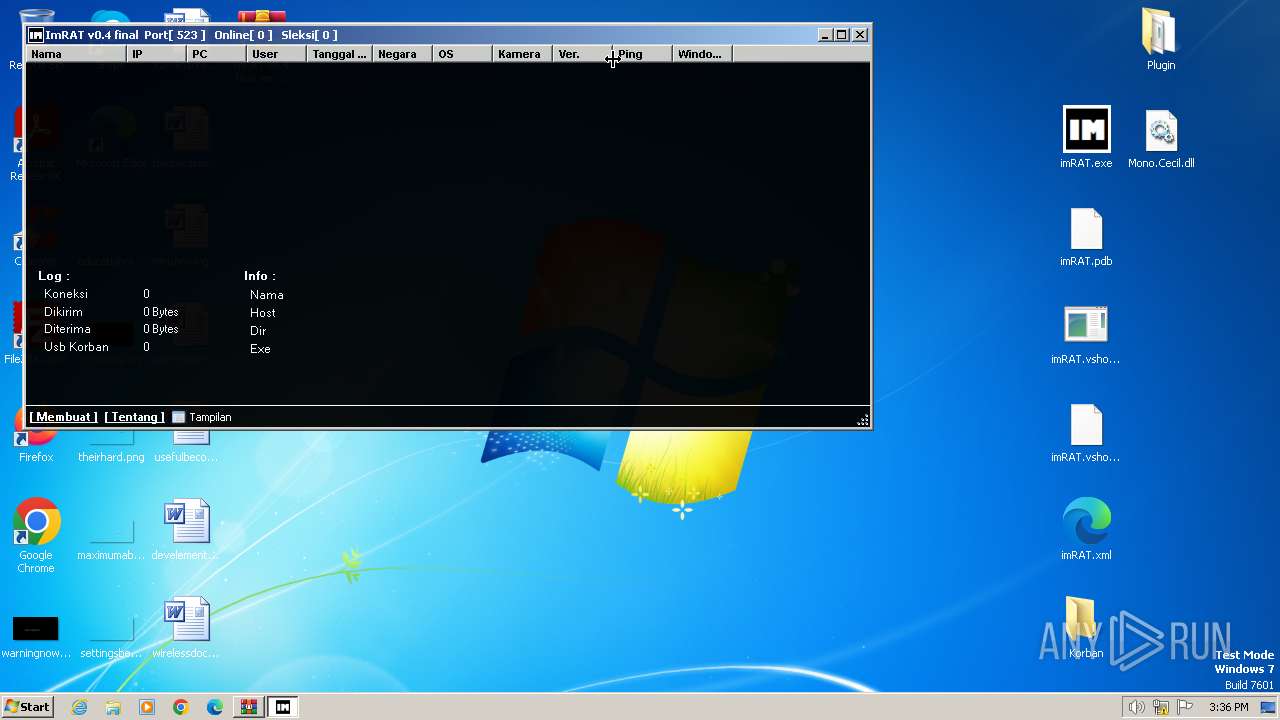Screen dimensions: 1280x720
Task: Click the Tampilan view icon
Action: click(179, 417)
